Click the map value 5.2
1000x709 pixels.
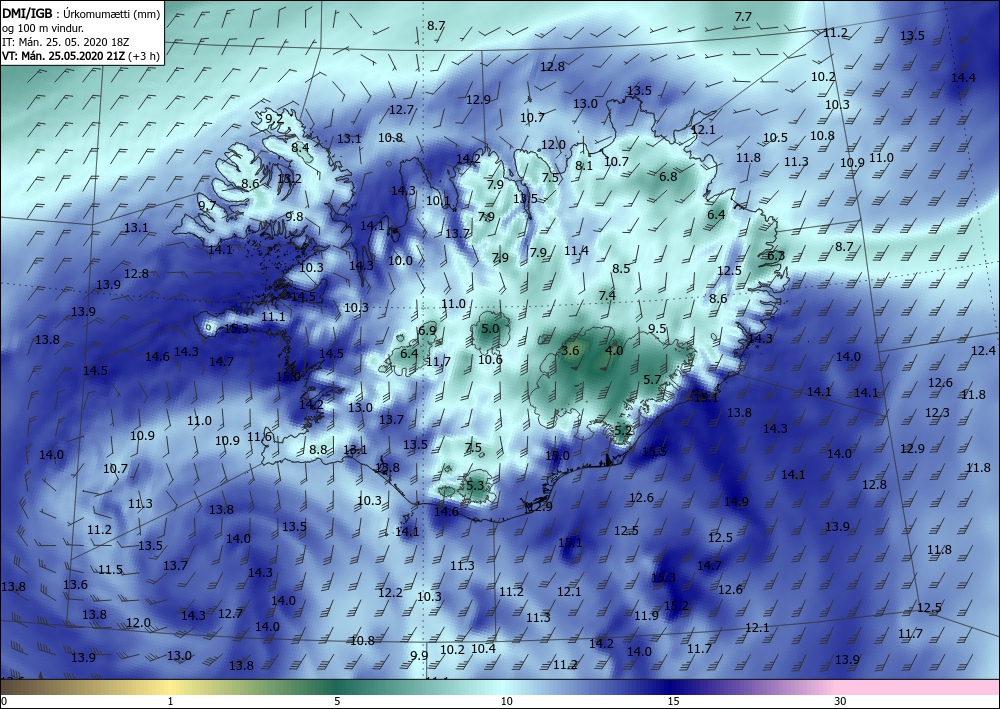coord(622,430)
